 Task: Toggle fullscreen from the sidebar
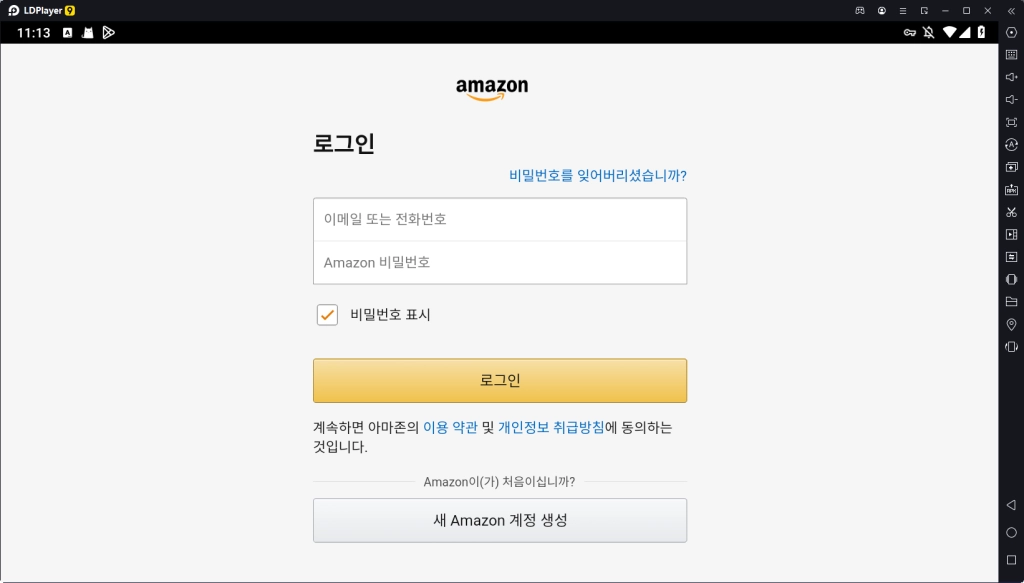[1011, 122]
